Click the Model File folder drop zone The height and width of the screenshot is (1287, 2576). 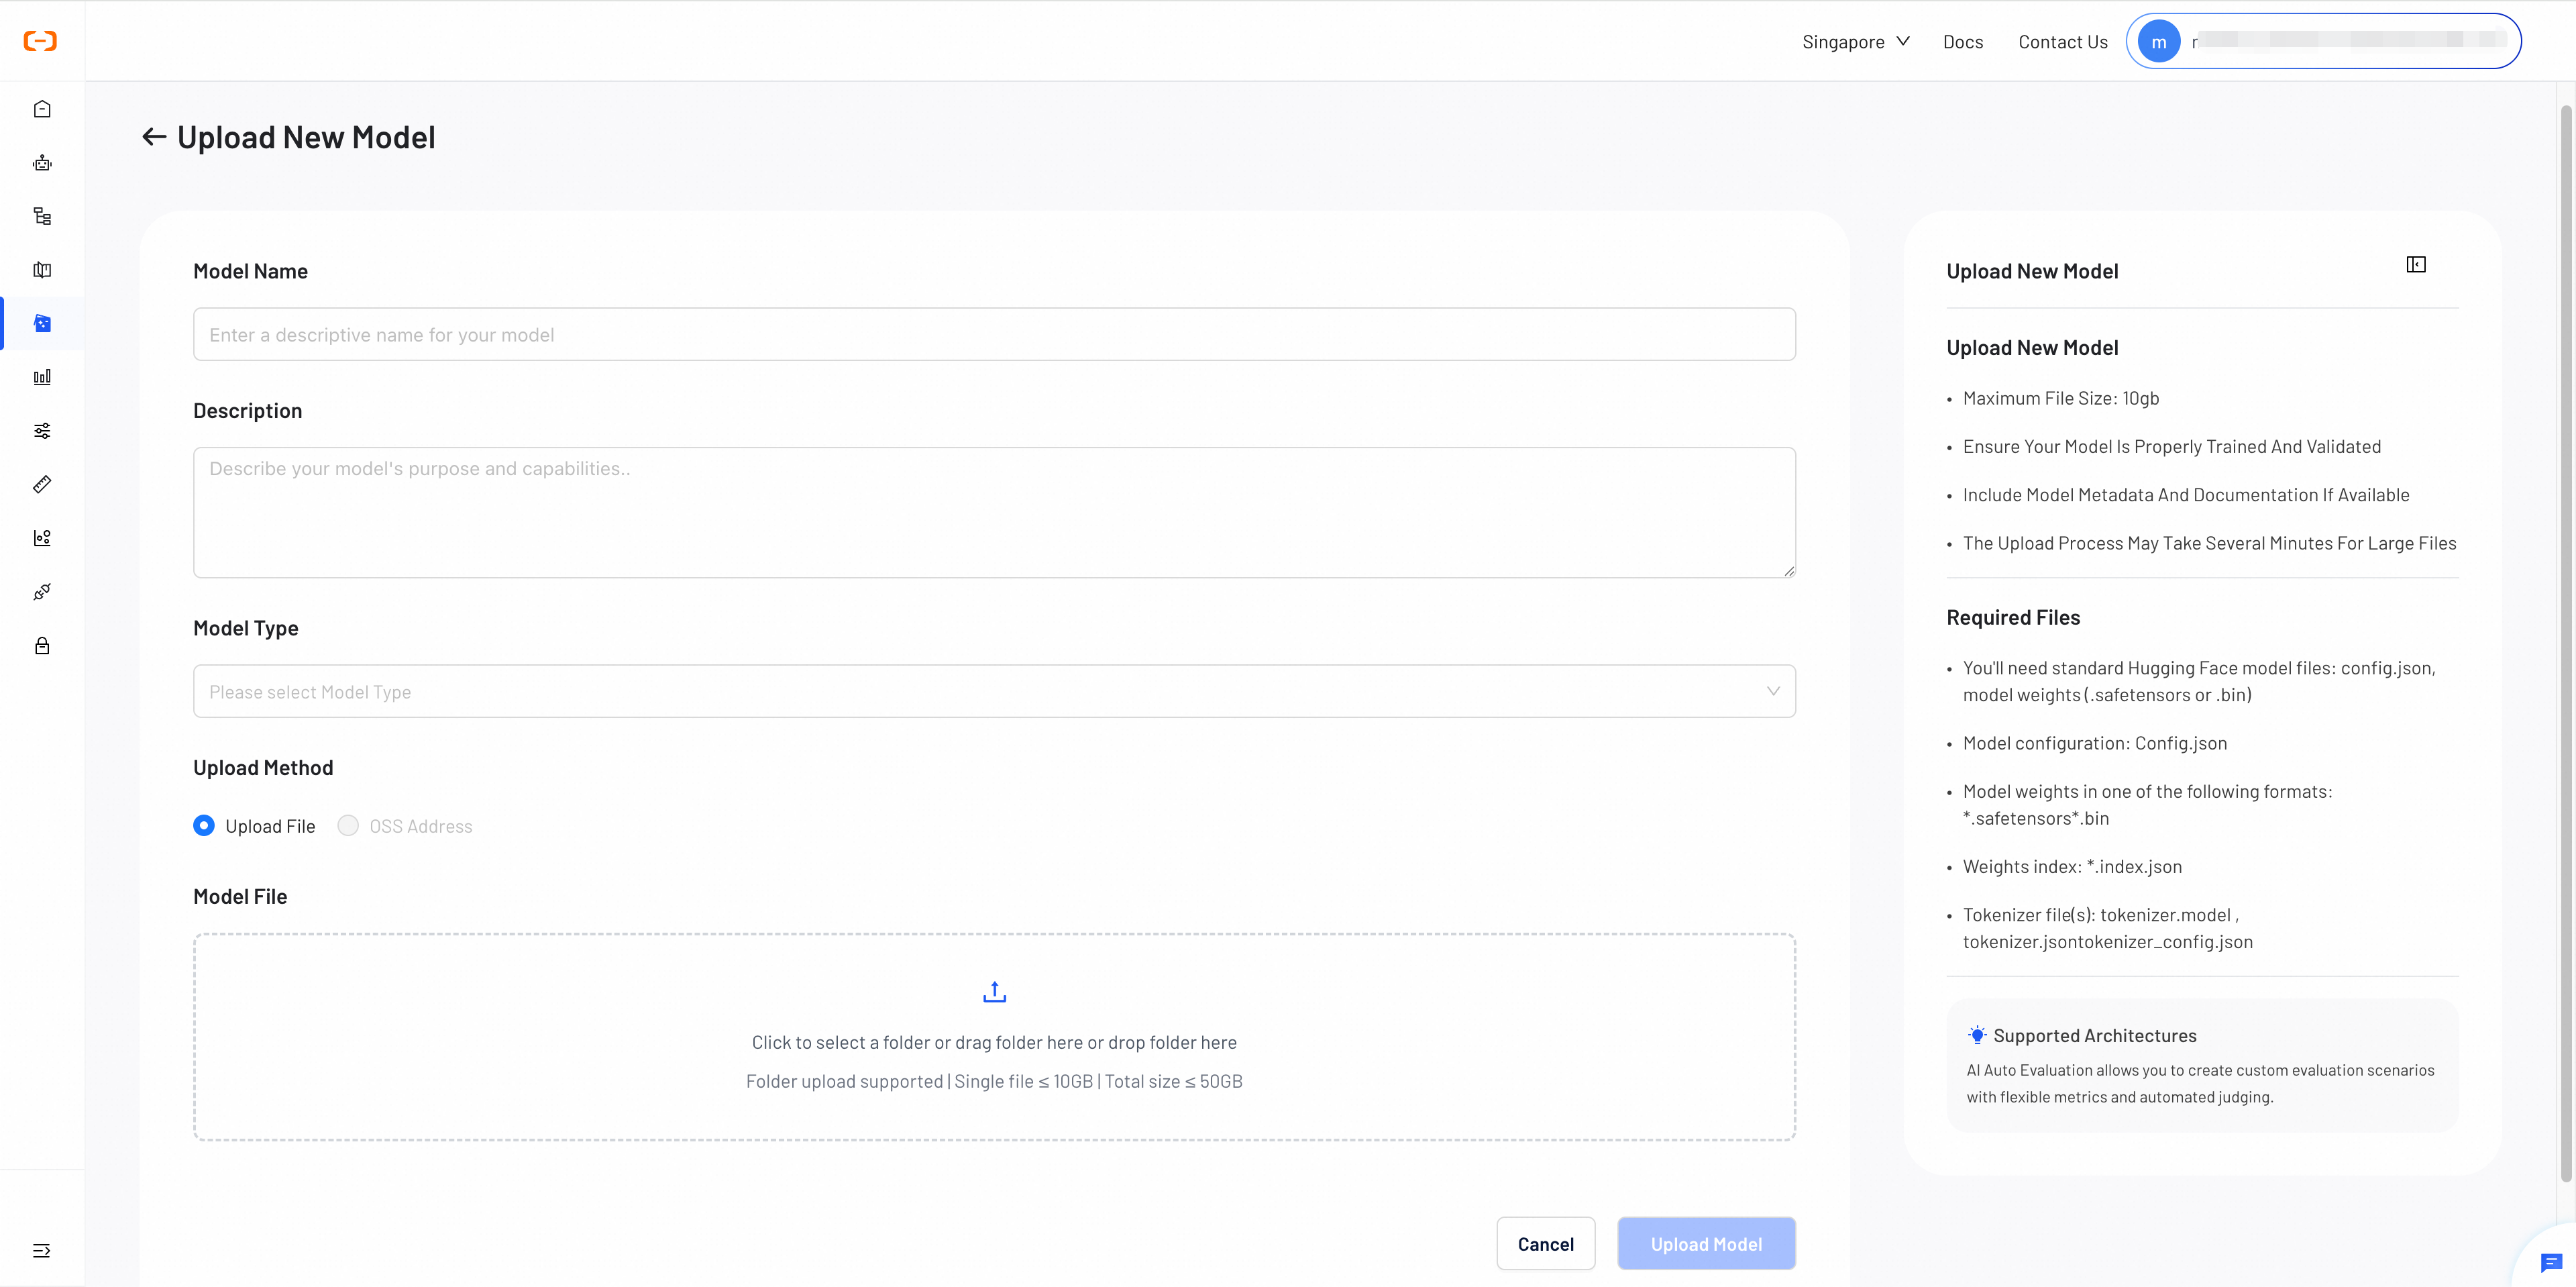tap(994, 1037)
